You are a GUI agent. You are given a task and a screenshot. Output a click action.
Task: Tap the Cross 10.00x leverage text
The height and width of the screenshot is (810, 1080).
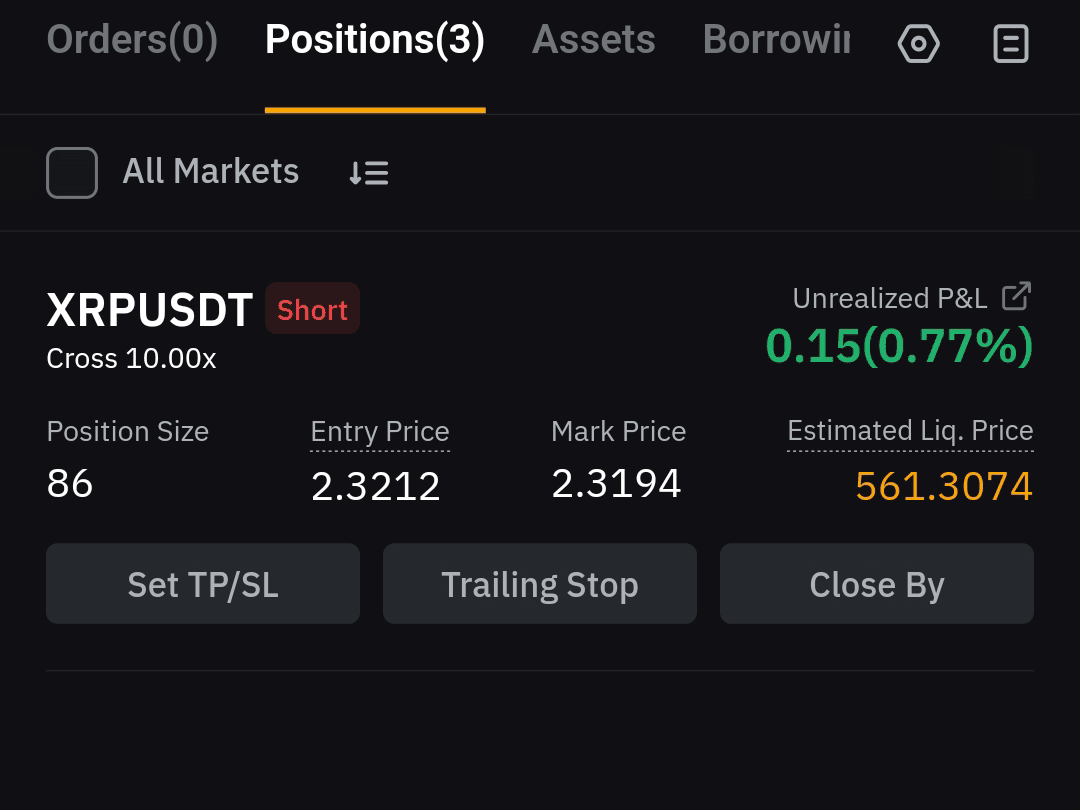coord(131,358)
